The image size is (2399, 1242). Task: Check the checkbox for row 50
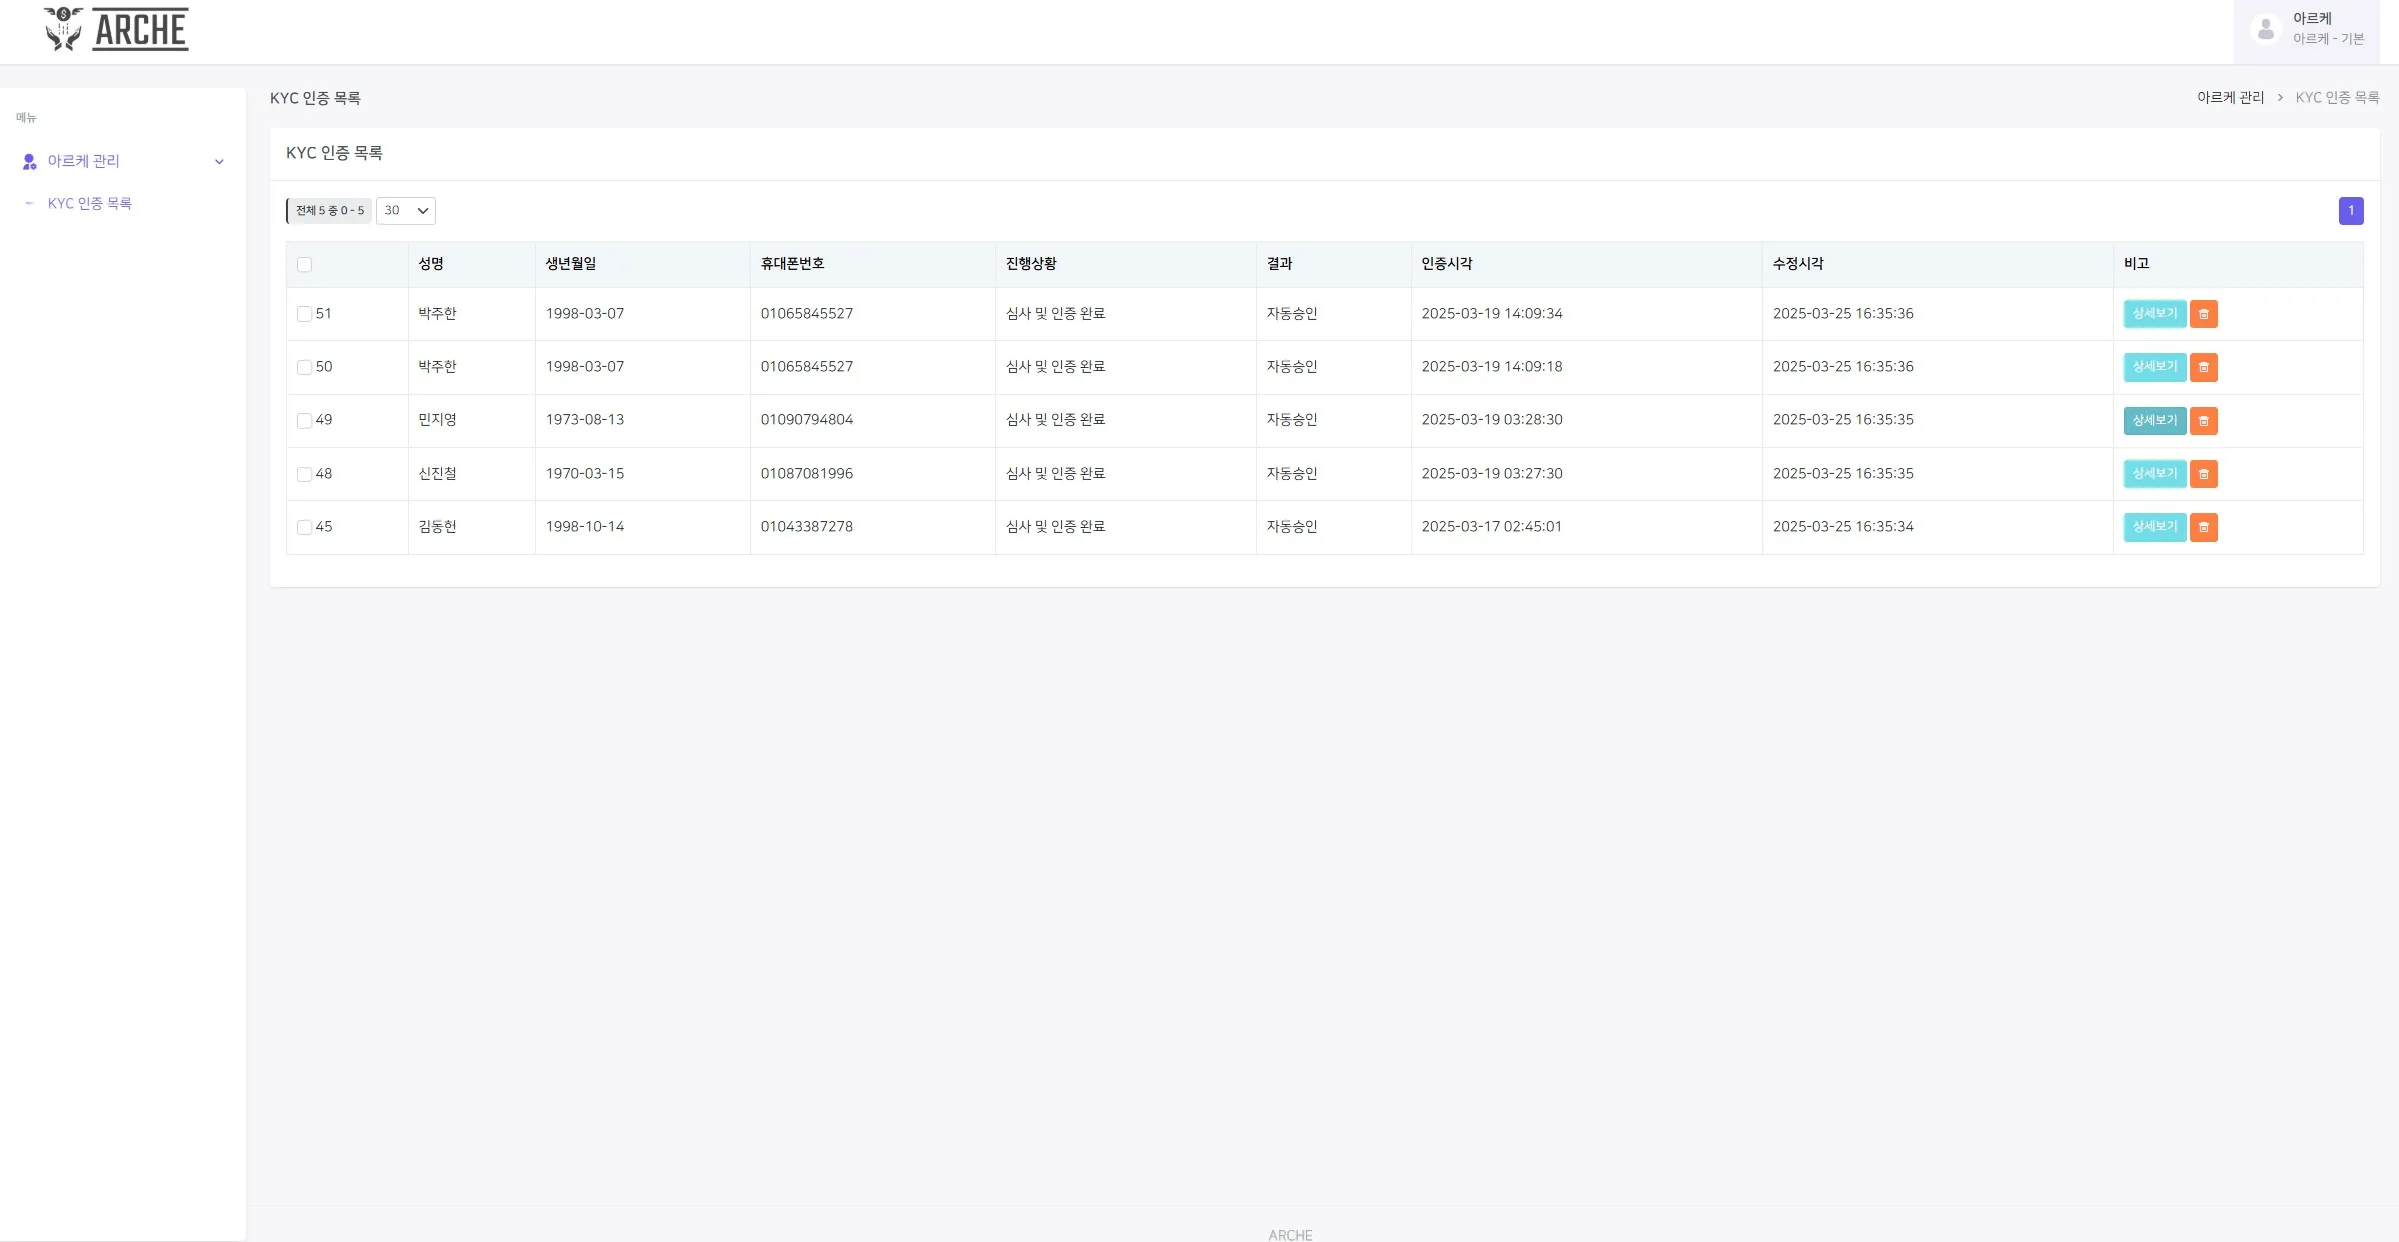[304, 367]
